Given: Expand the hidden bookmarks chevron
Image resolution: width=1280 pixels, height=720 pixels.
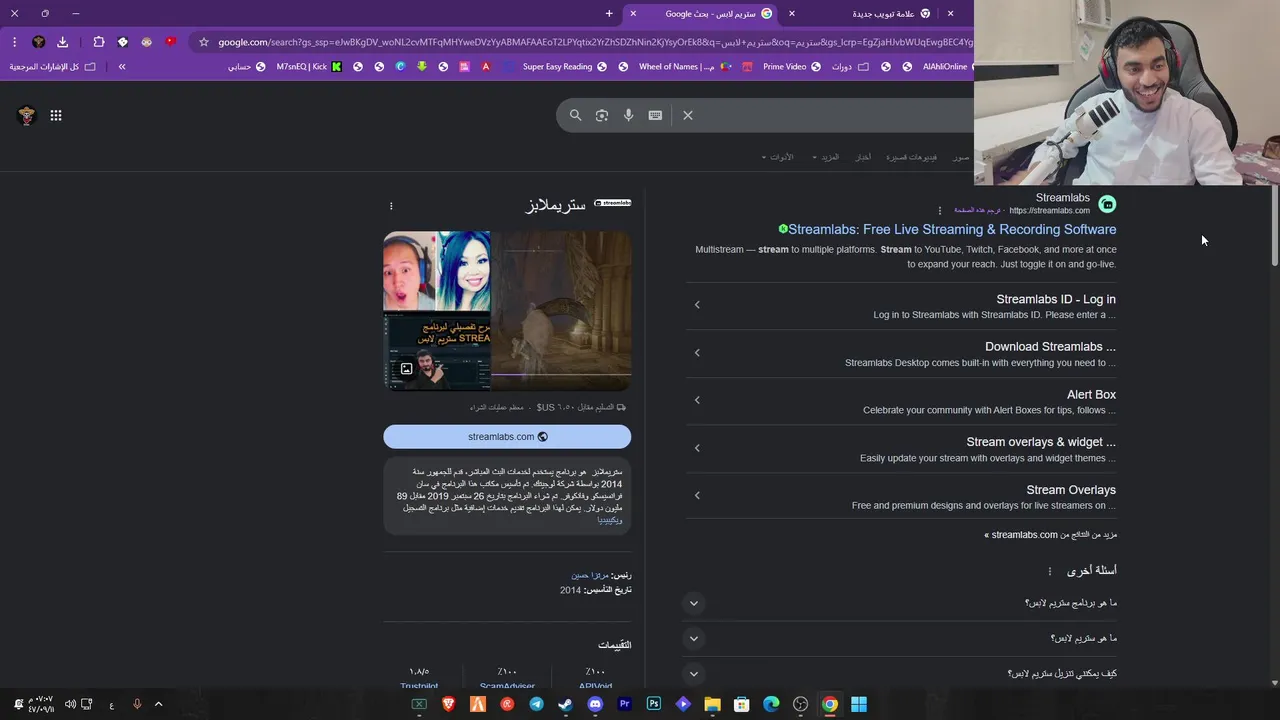Looking at the screenshot, I should [x=122, y=67].
